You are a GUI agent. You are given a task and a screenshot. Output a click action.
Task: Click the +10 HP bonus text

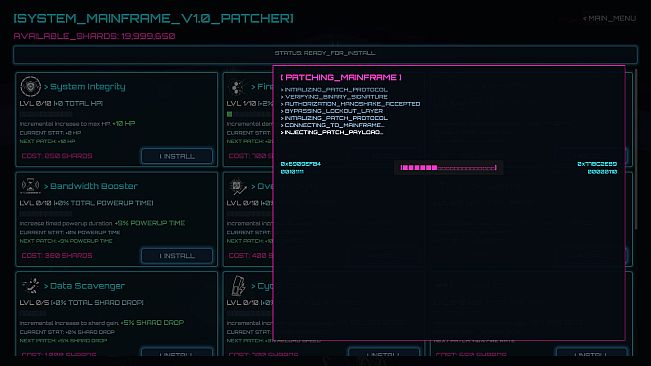pyautogui.click(x=124, y=124)
